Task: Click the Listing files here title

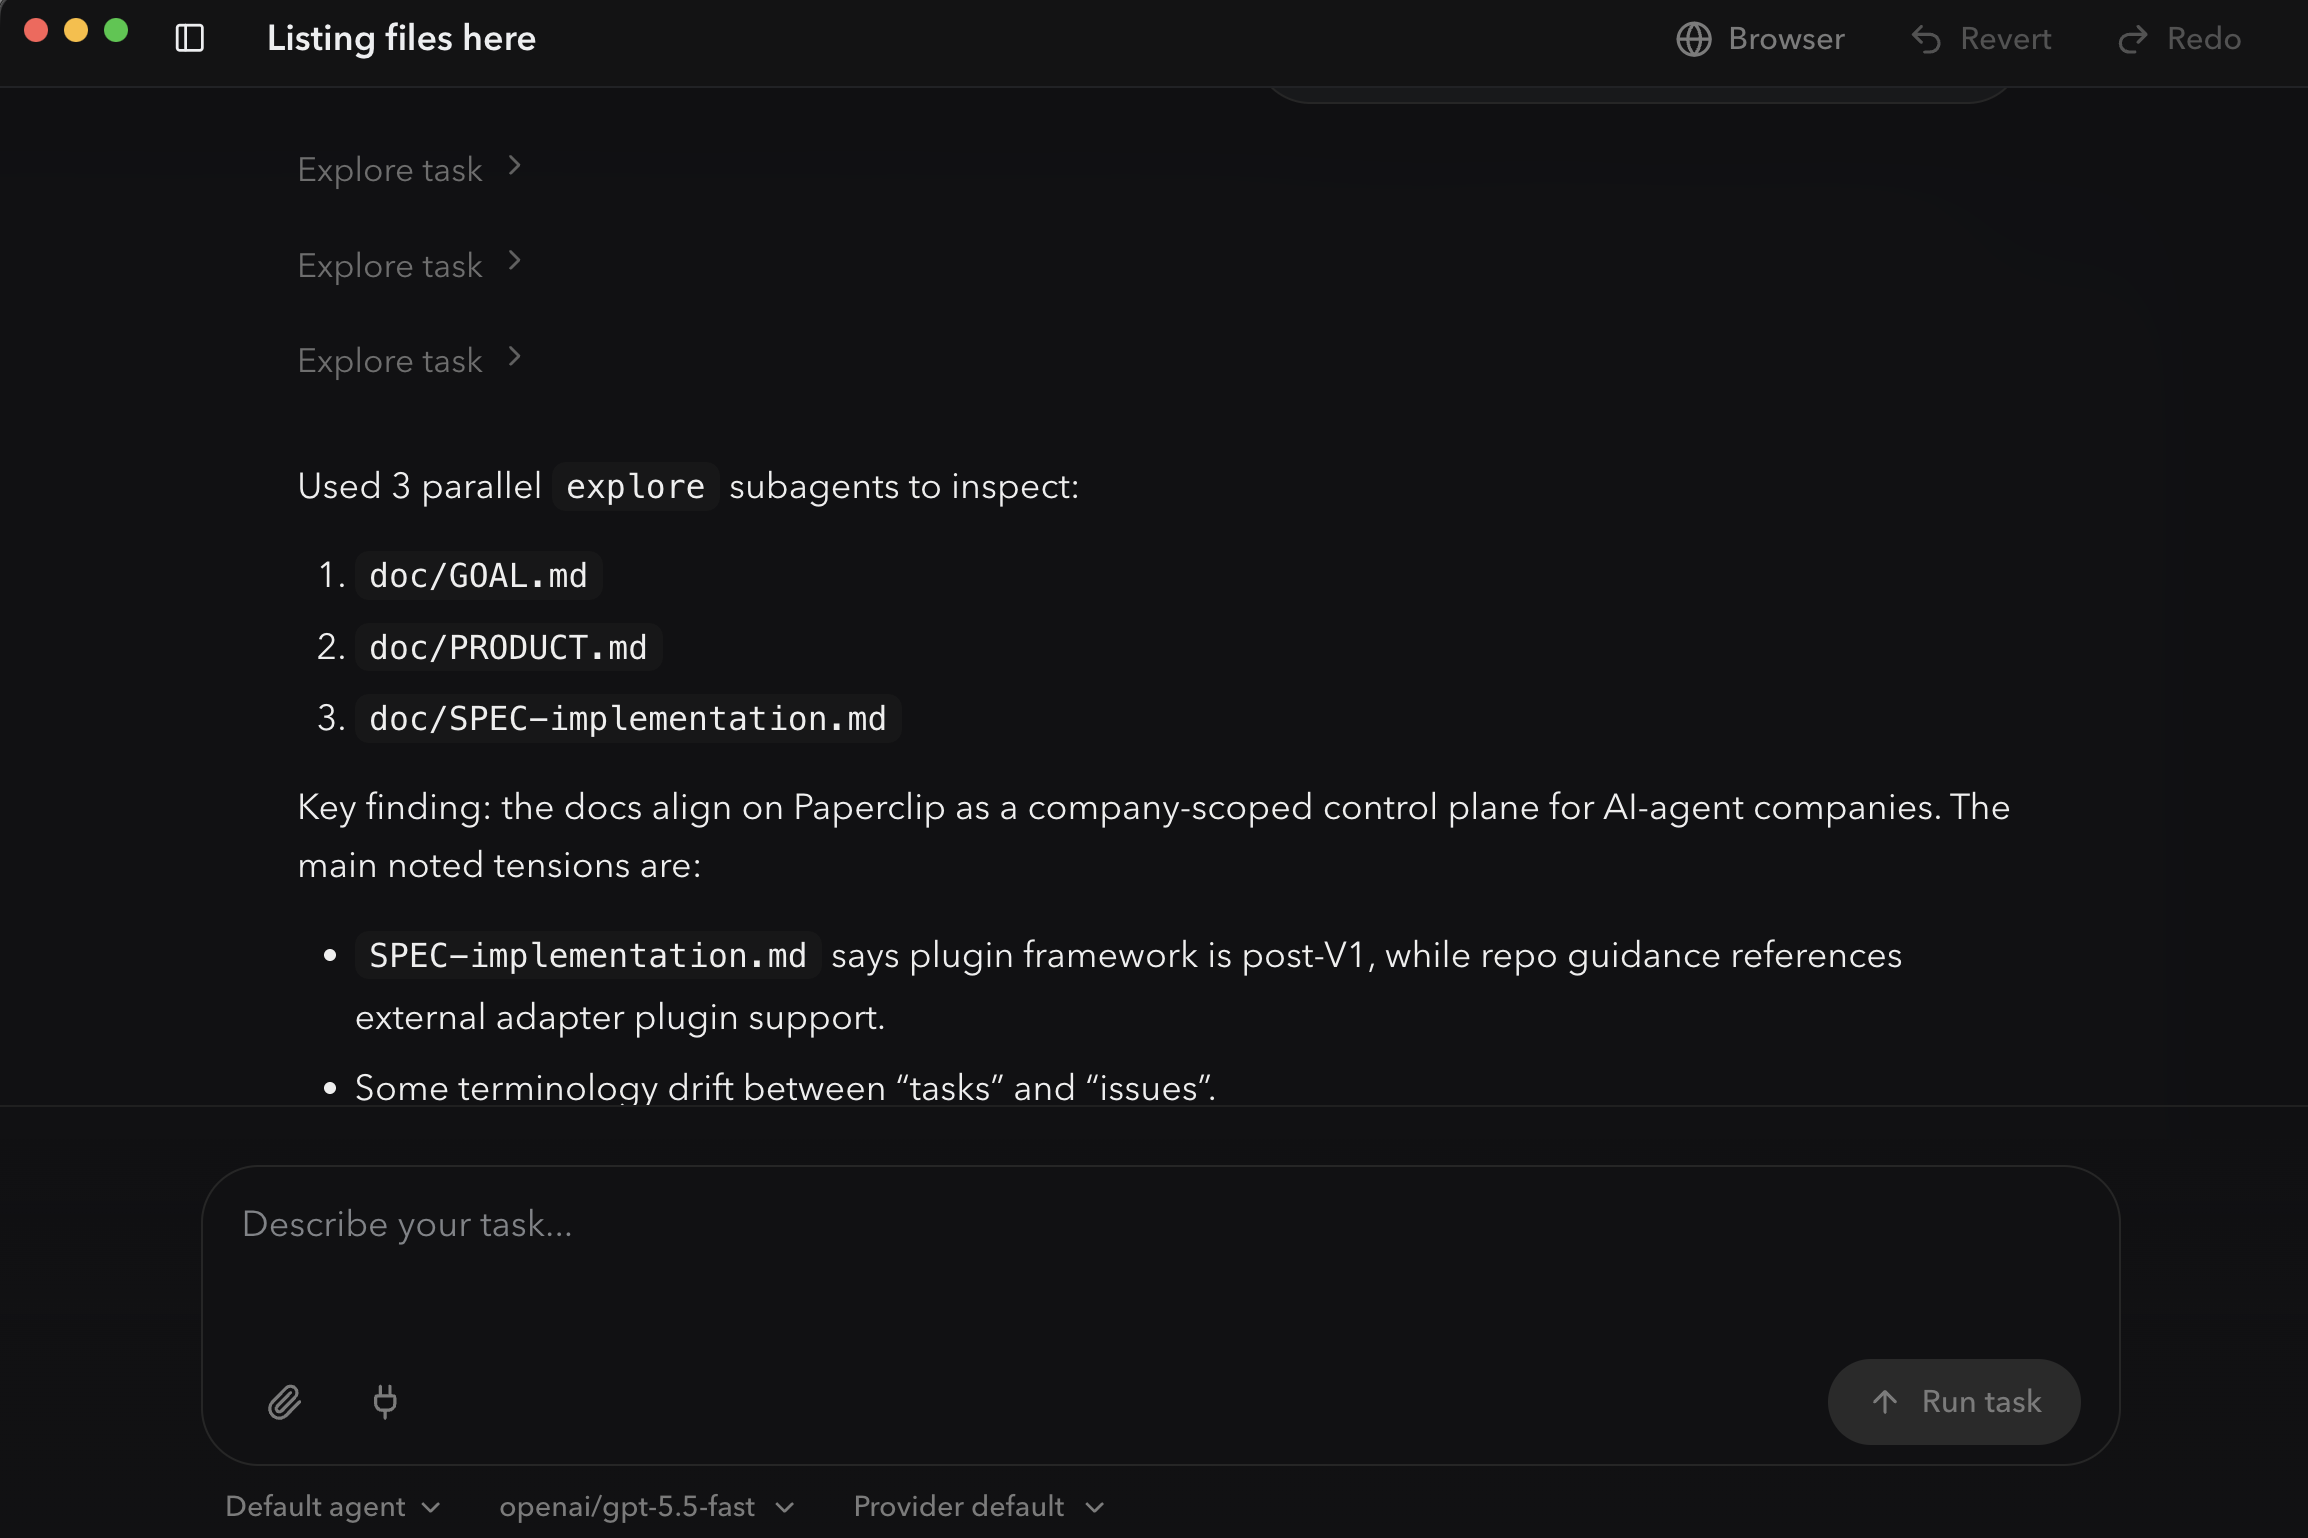Action: [x=401, y=38]
